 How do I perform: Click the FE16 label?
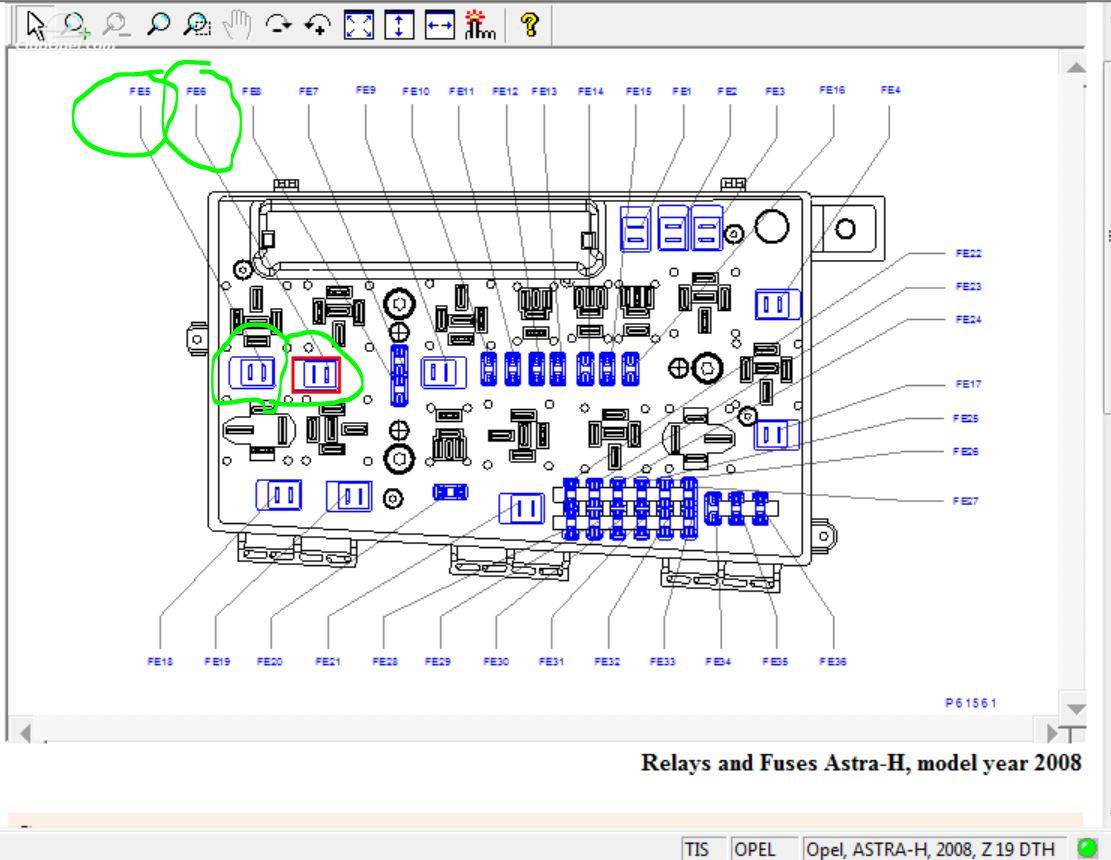pyautogui.click(x=832, y=90)
